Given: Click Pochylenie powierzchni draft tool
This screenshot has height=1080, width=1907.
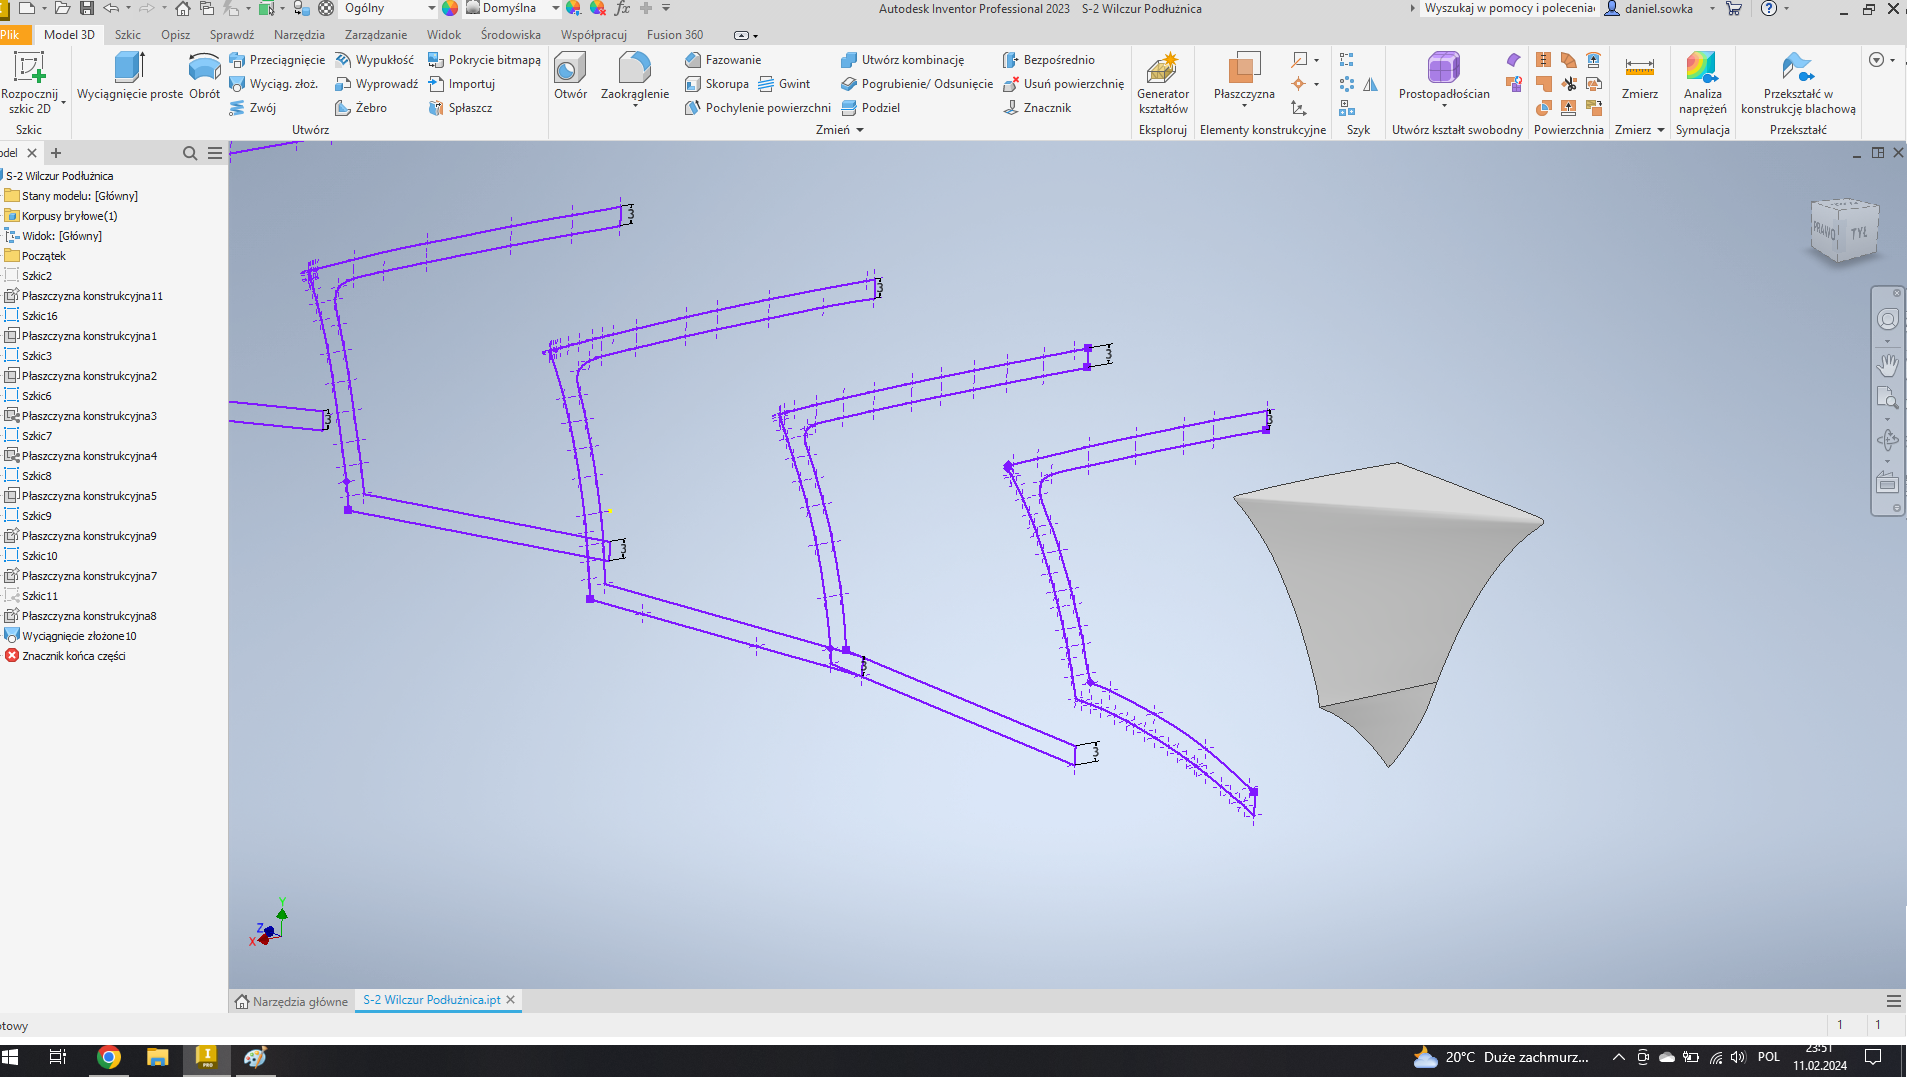Looking at the screenshot, I should (758, 108).
